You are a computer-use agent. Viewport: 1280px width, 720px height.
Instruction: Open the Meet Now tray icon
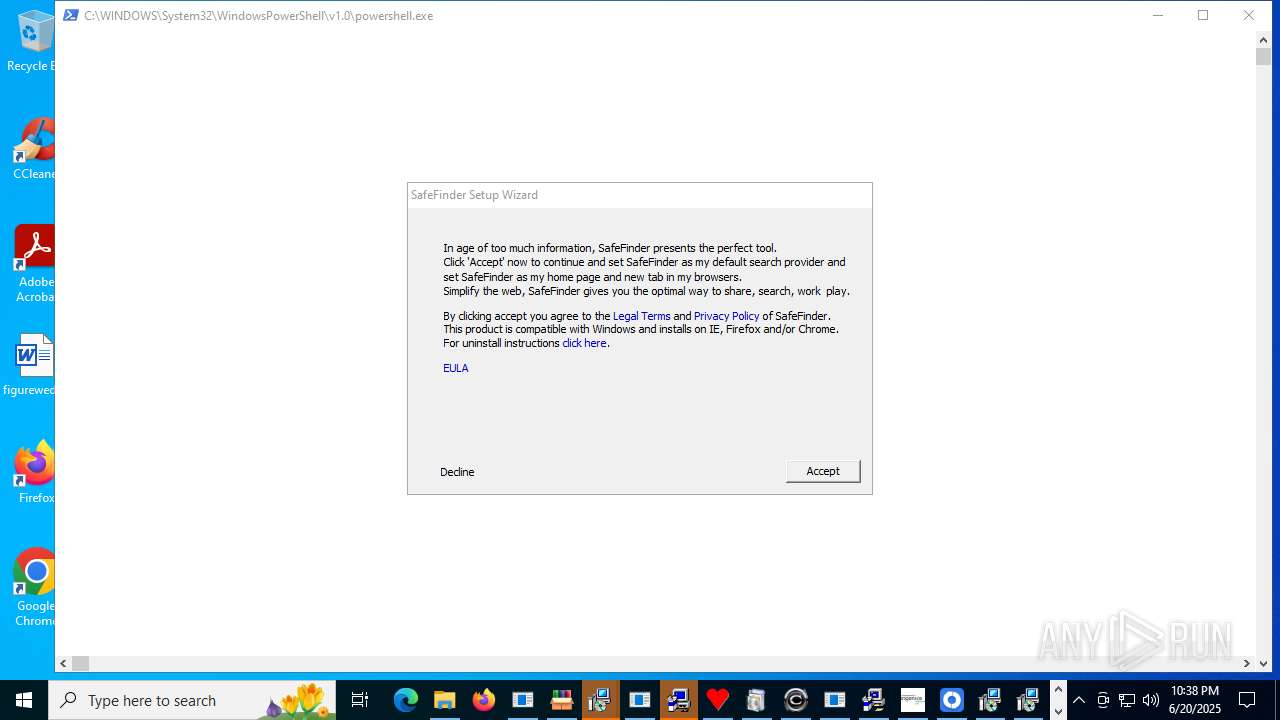pyautogui.click(x=1103, y=700)
